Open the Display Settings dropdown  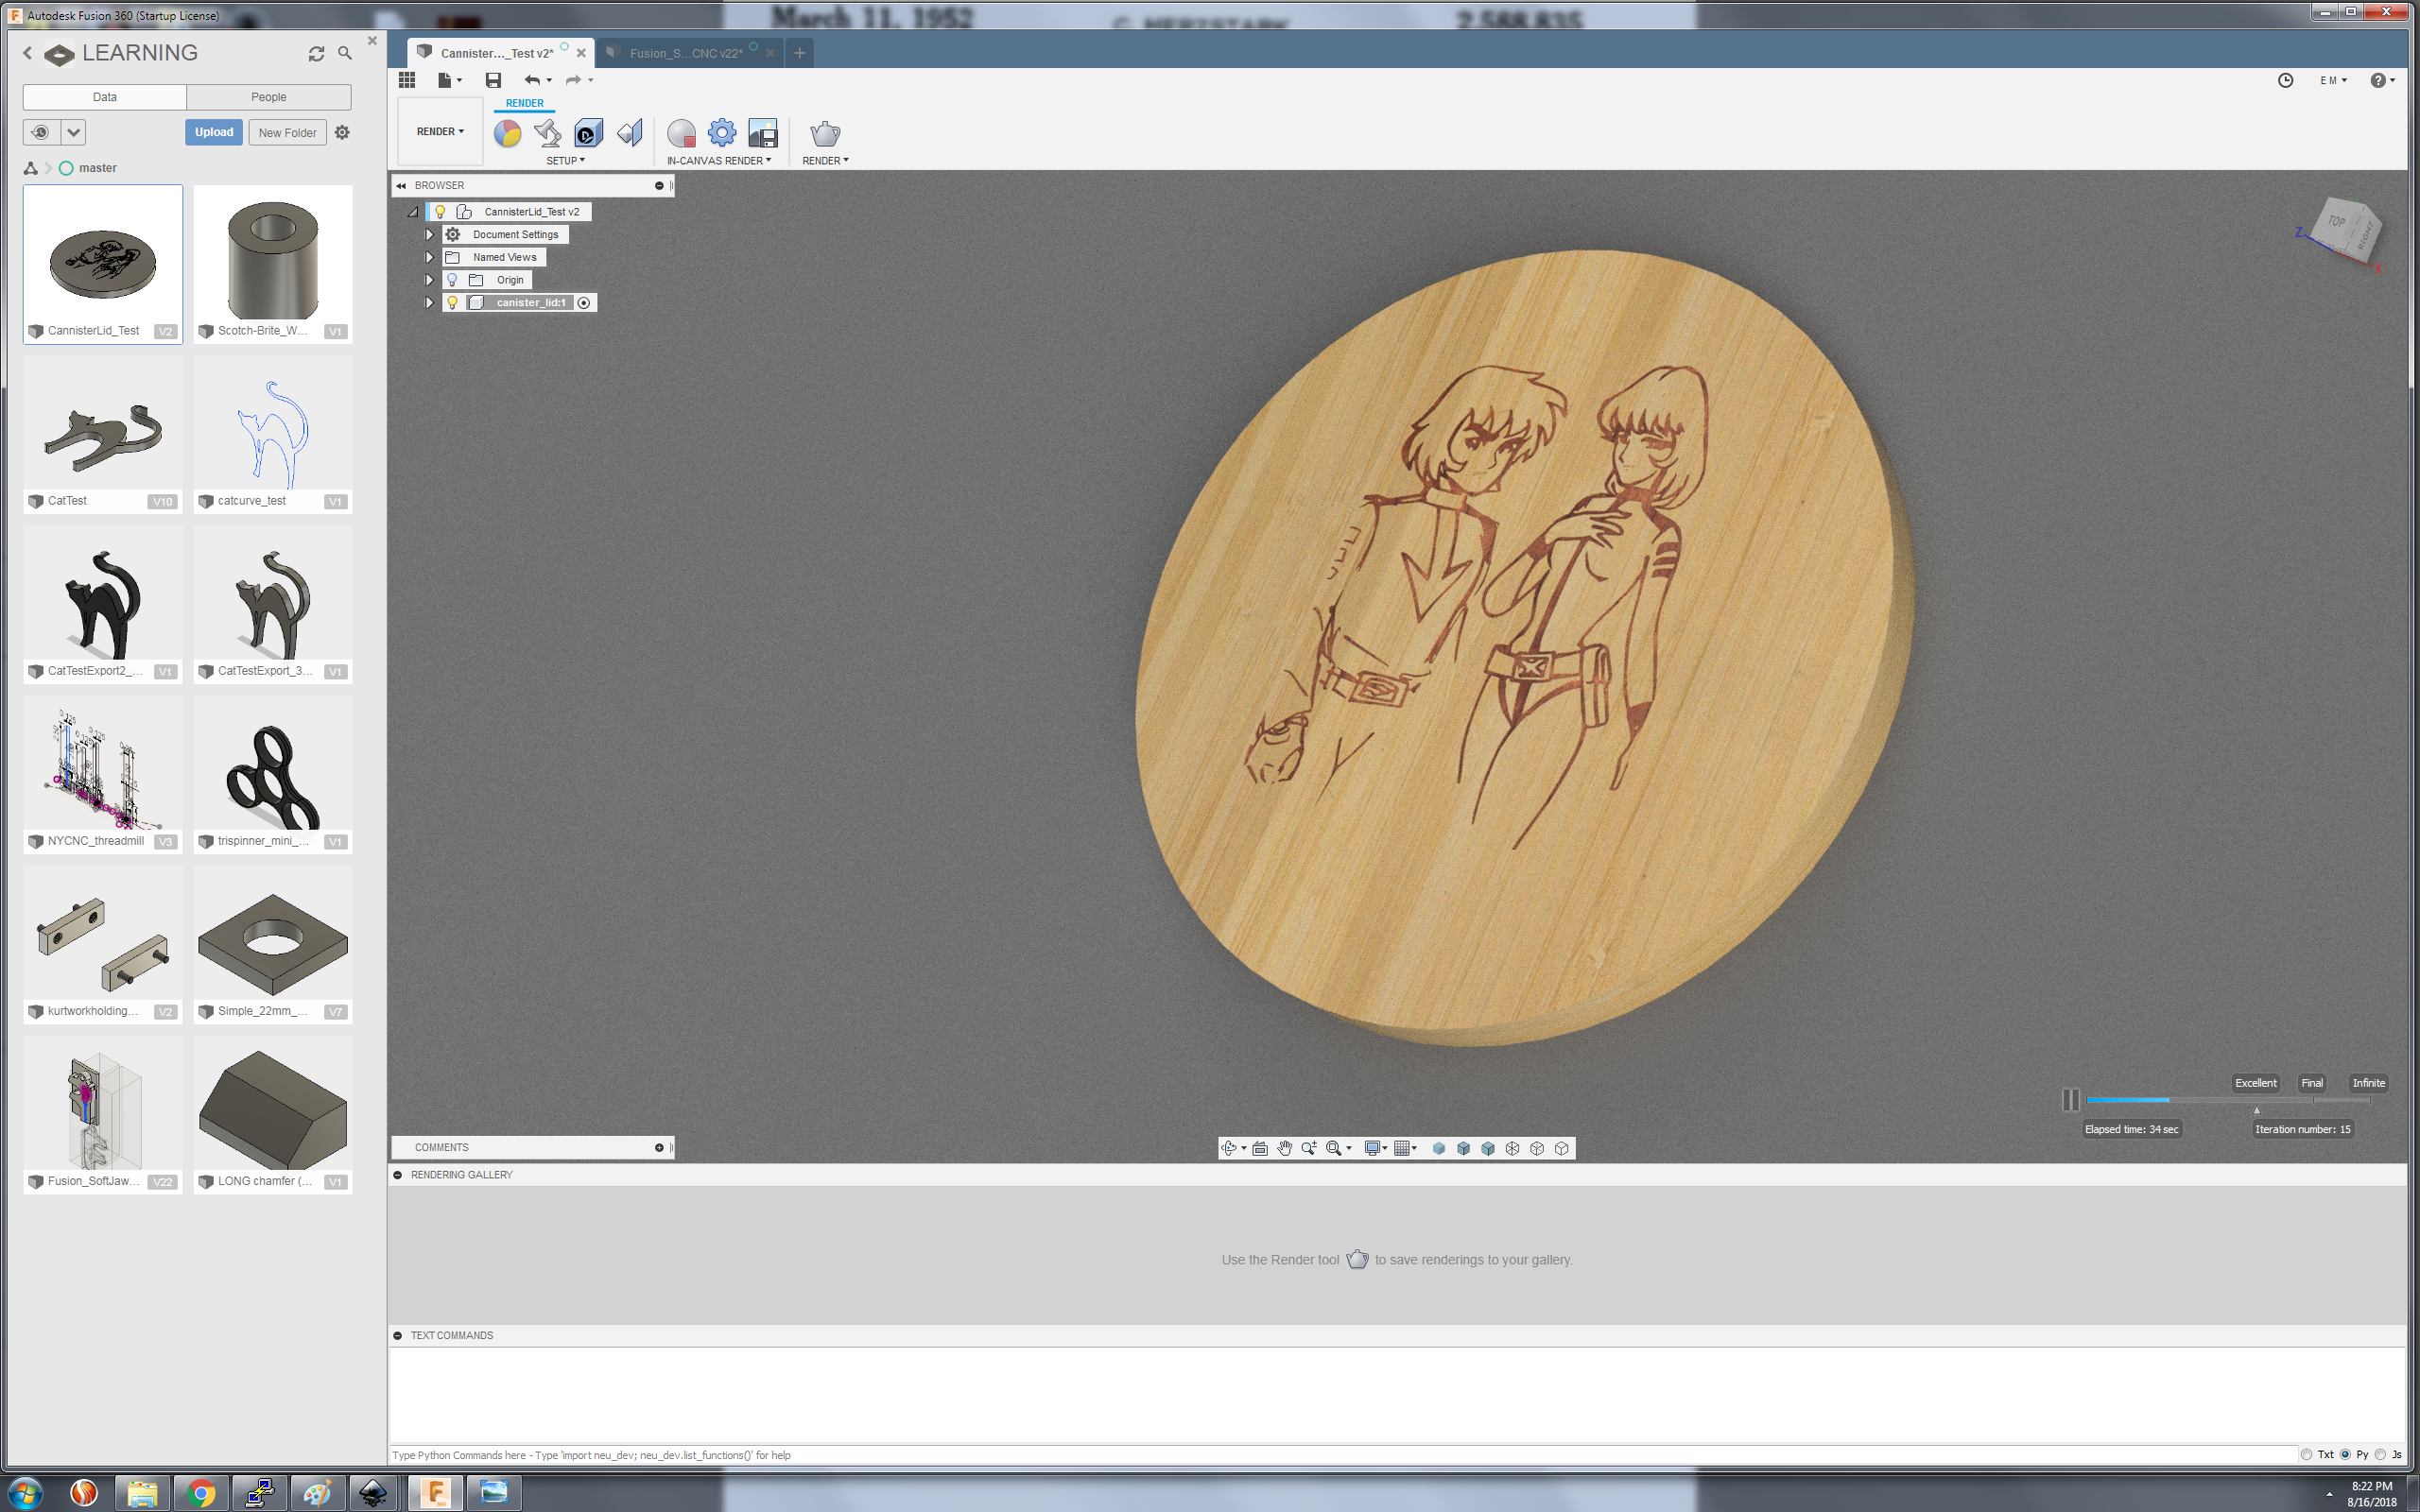click(x=1376, y=1148)
